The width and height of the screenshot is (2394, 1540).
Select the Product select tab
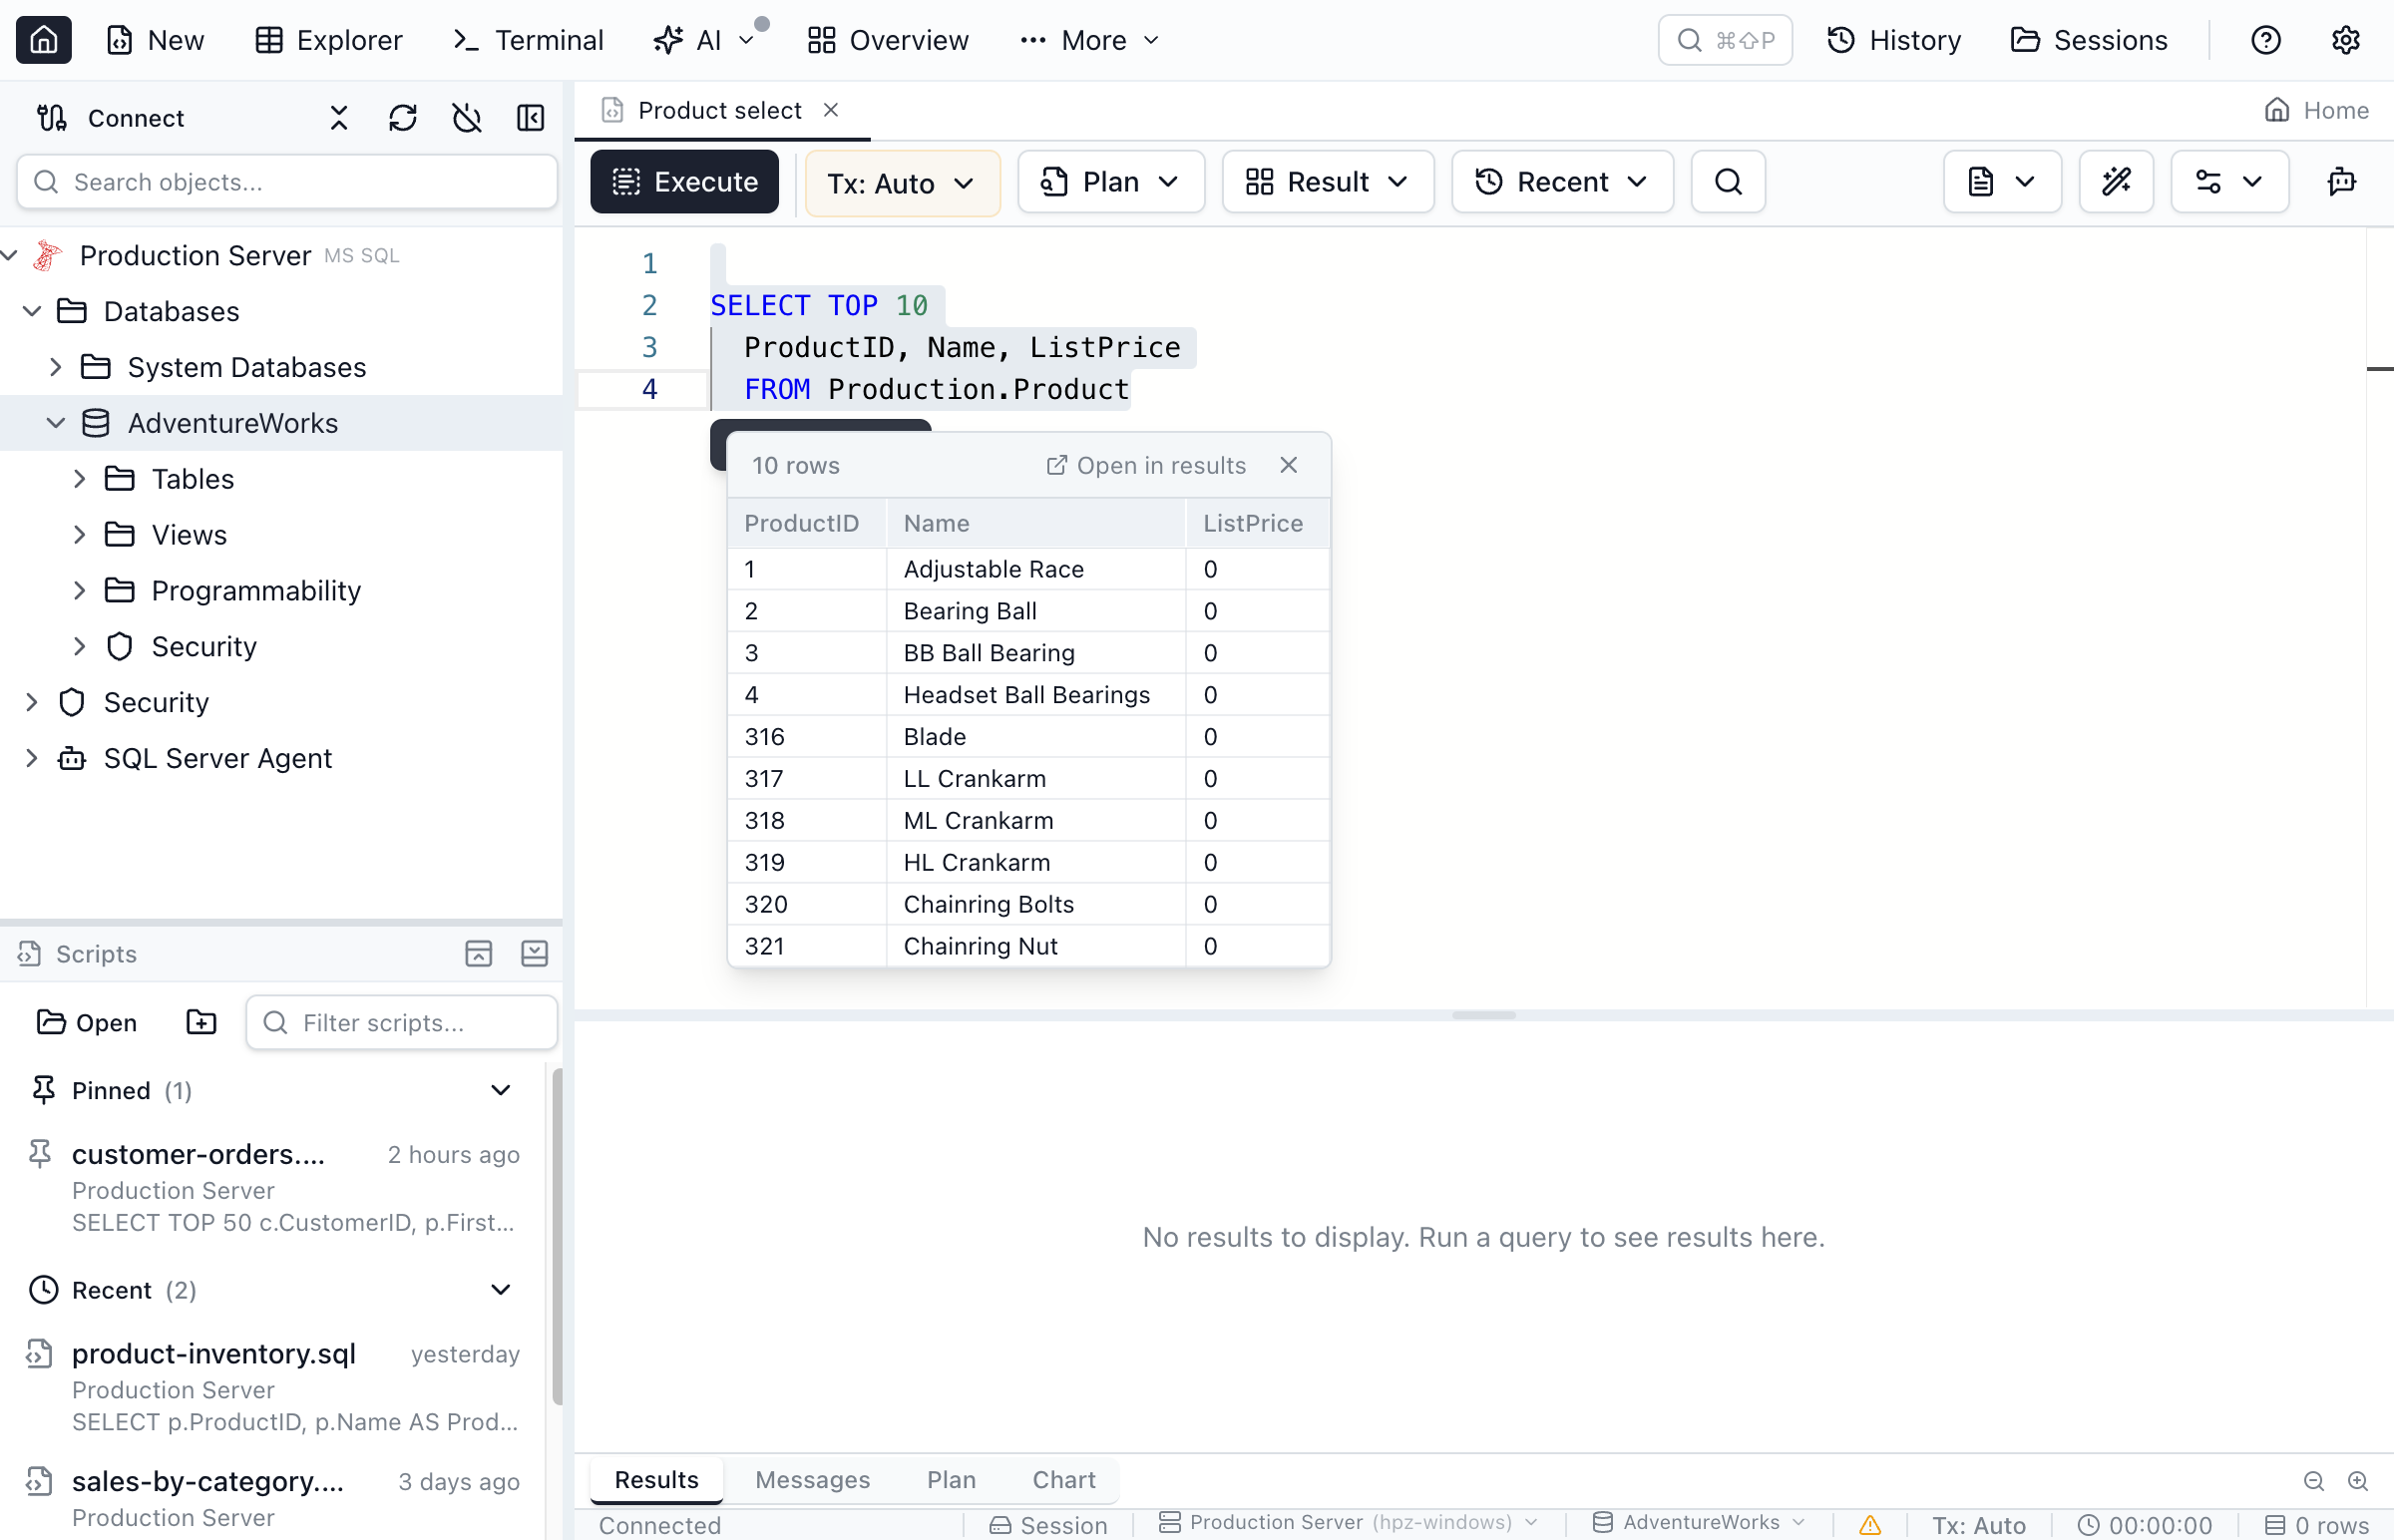coord(720,110)
